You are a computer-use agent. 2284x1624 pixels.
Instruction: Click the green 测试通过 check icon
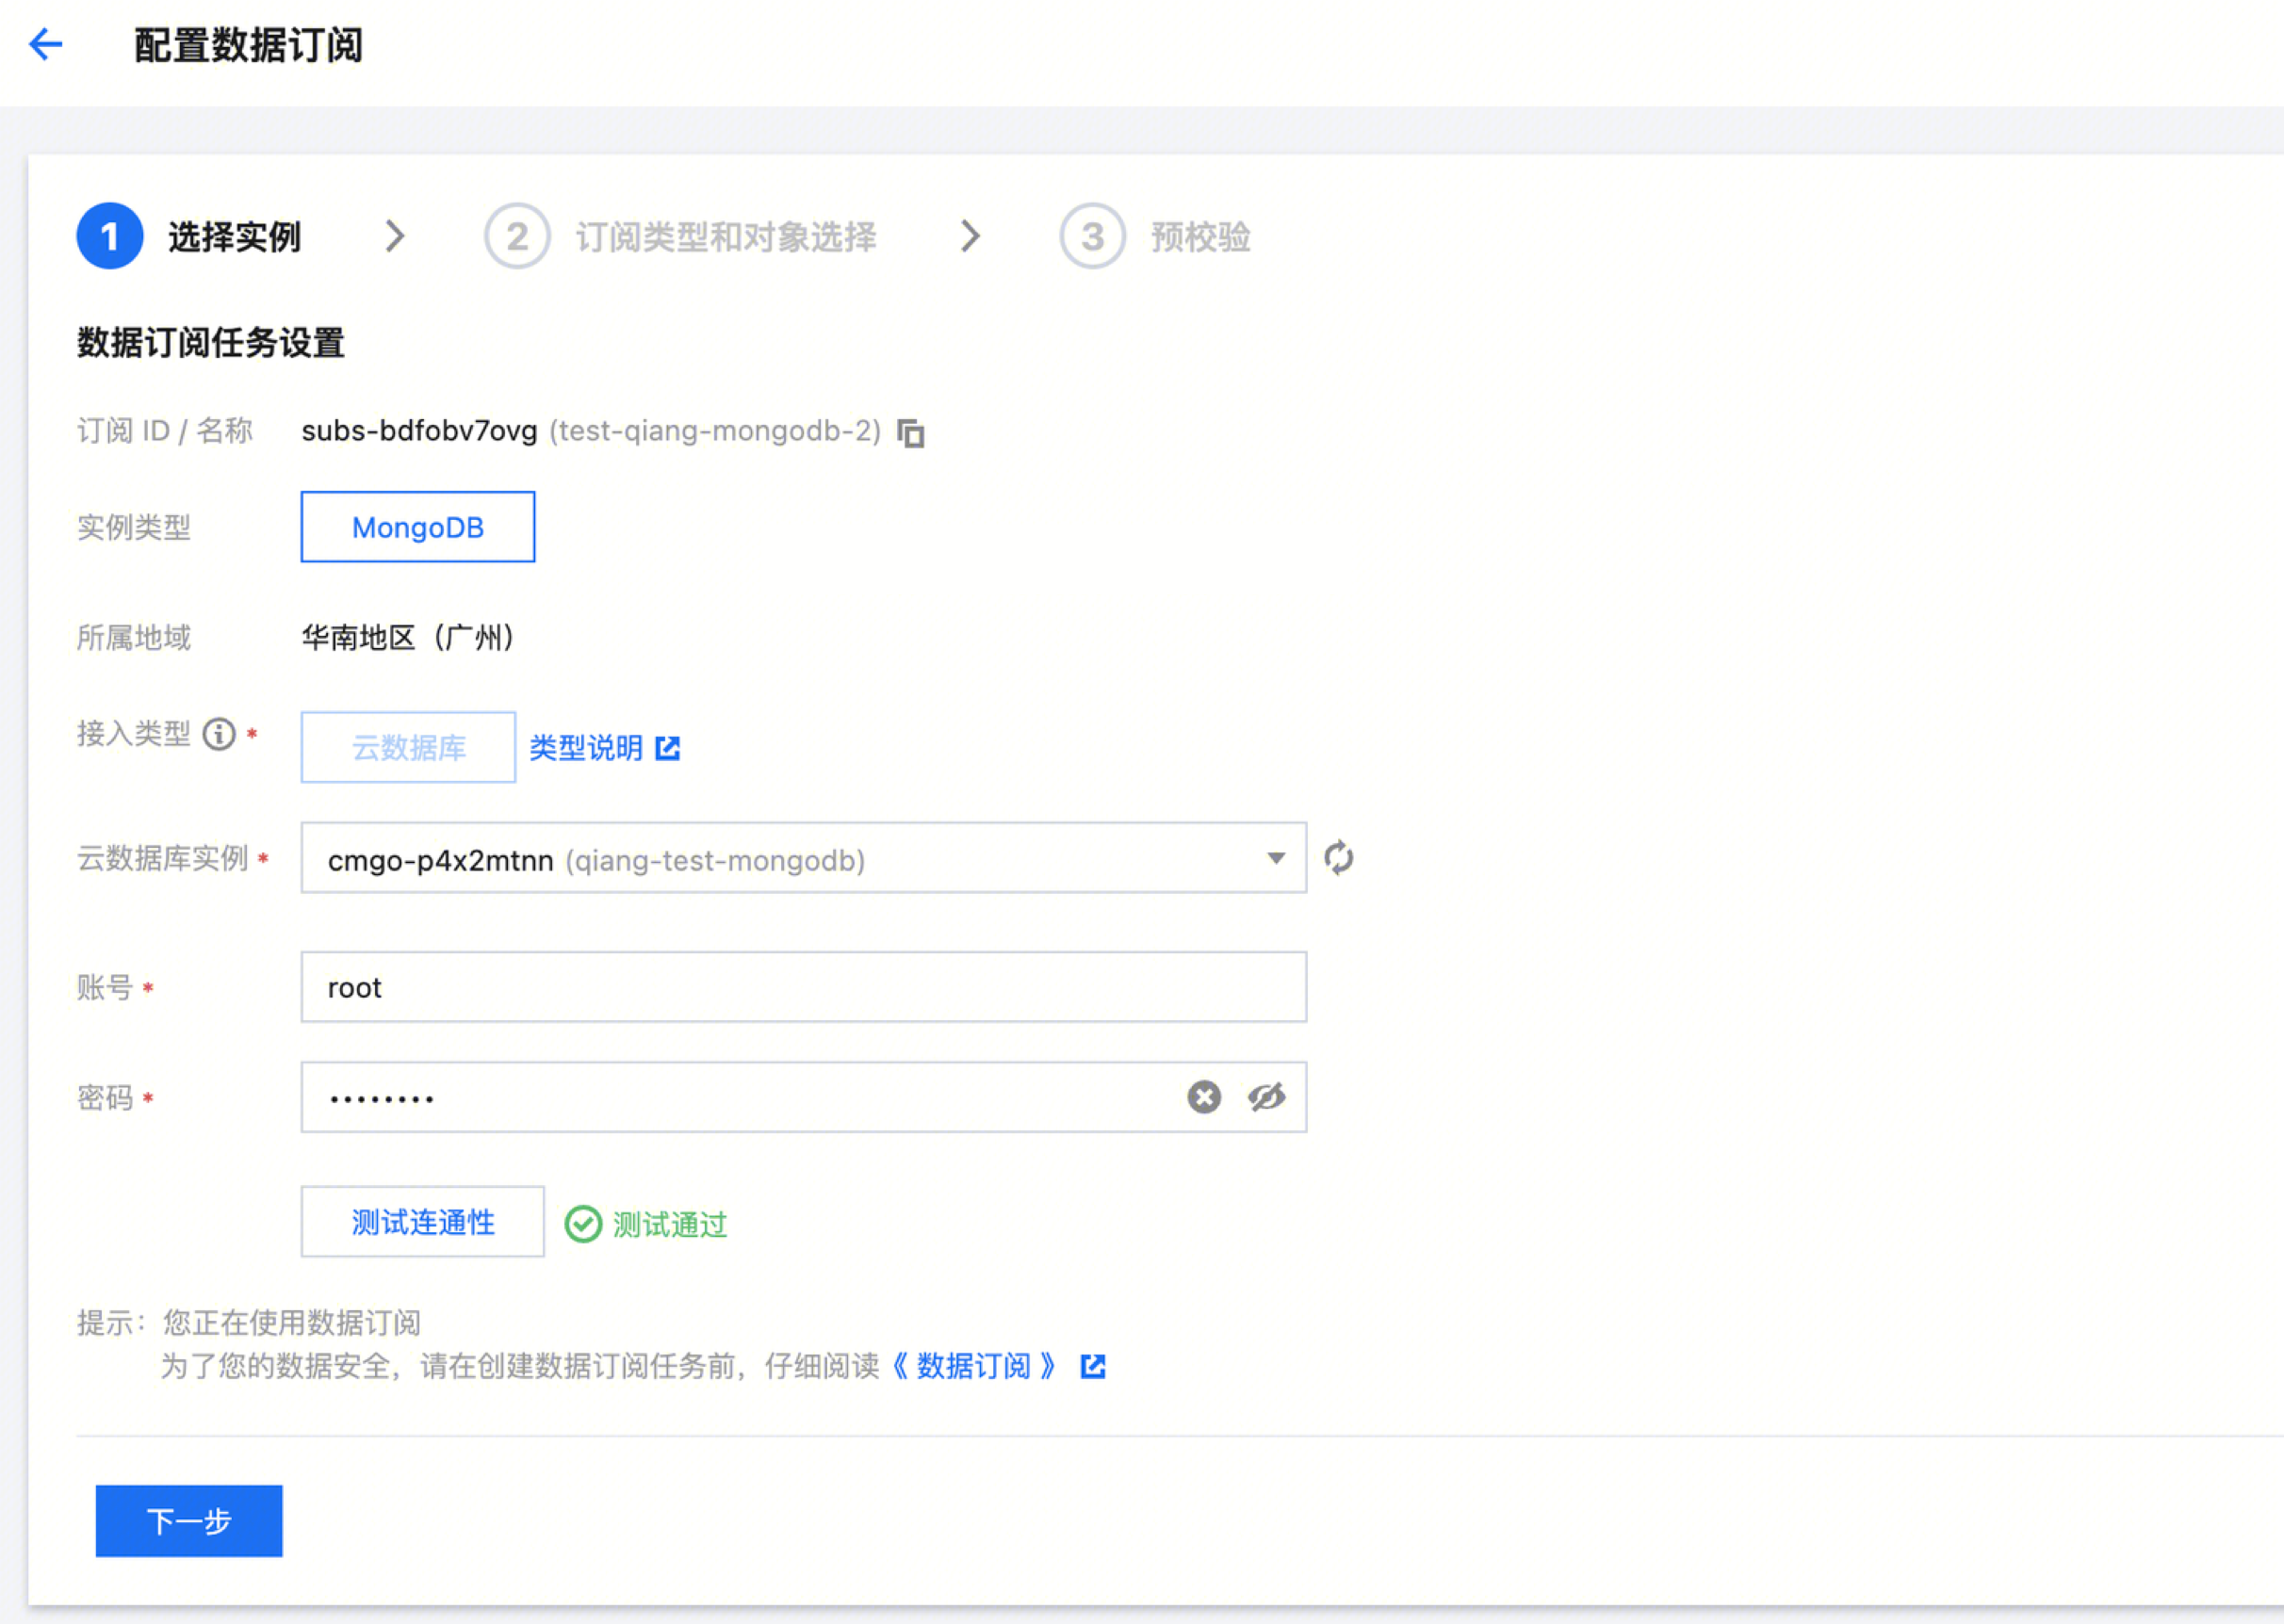coord(583,1224)
